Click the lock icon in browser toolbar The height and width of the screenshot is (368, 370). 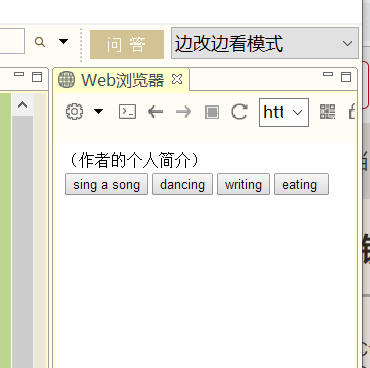click(352, 111)
